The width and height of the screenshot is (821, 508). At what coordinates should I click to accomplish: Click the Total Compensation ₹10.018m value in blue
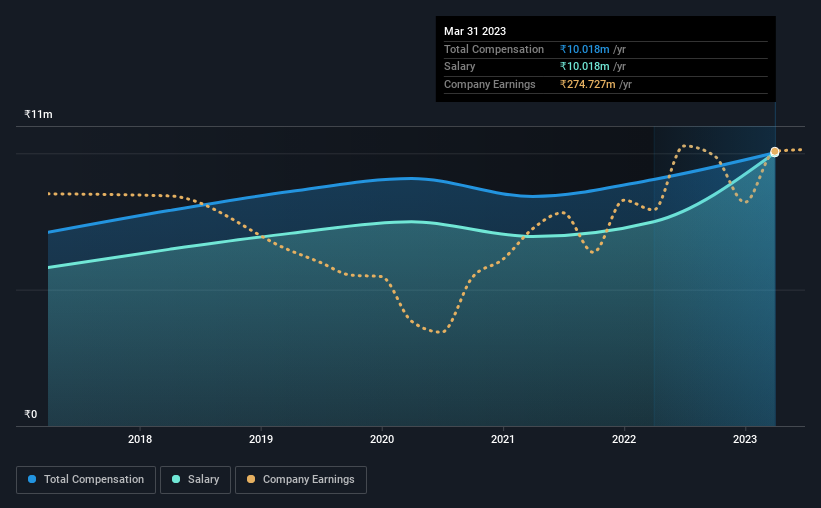pyautogui.click(x=584, y=49)
